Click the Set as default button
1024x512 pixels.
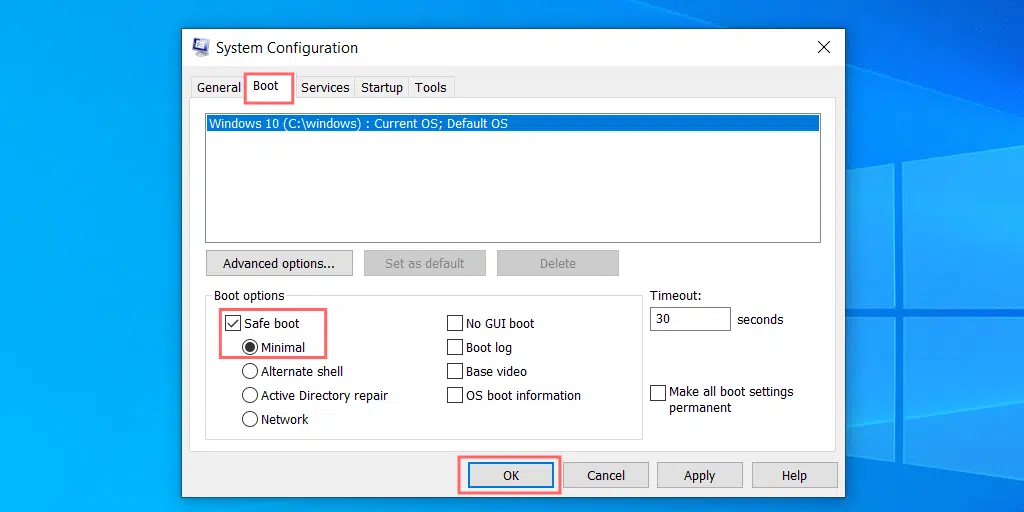[424, 263]
